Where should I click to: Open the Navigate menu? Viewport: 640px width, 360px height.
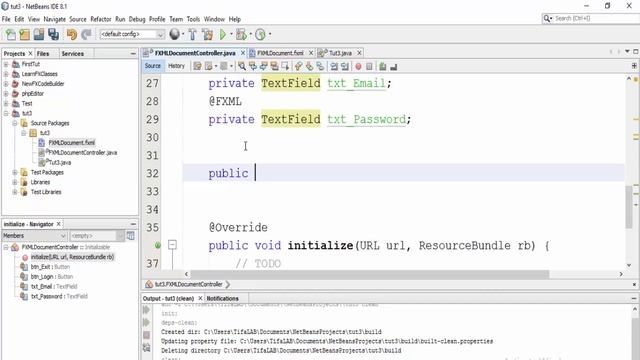(54, 19)
